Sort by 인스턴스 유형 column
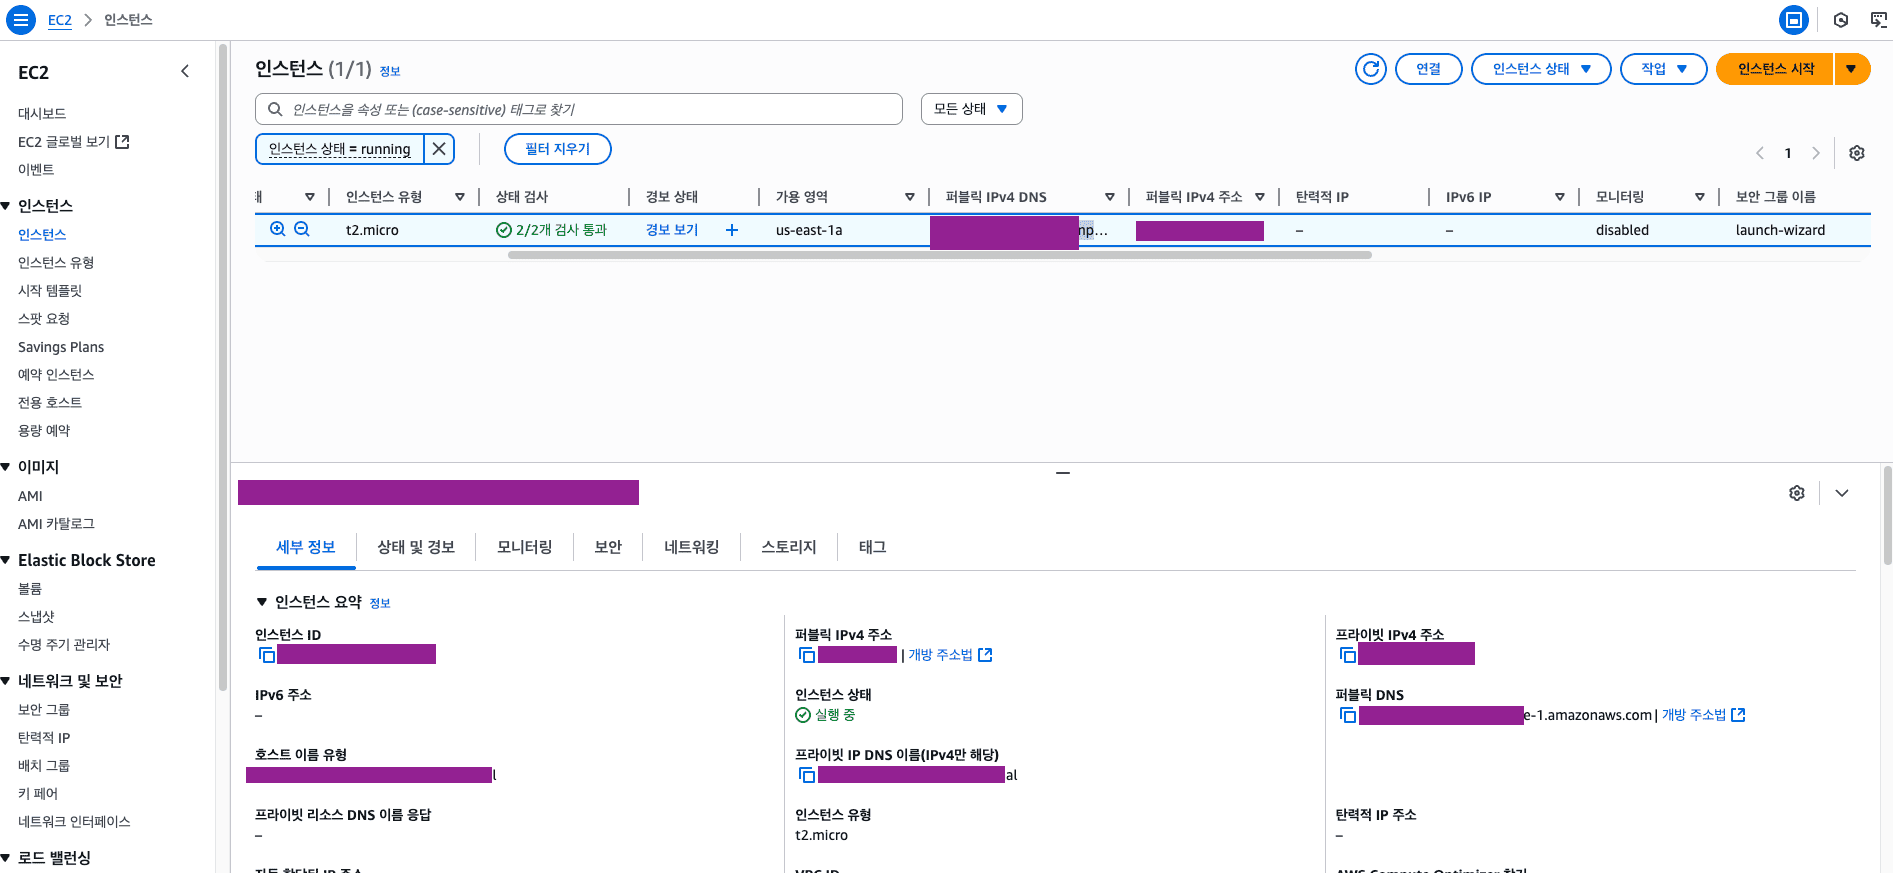Viewport: 1893px width, 873px height. tap(460, 197)
